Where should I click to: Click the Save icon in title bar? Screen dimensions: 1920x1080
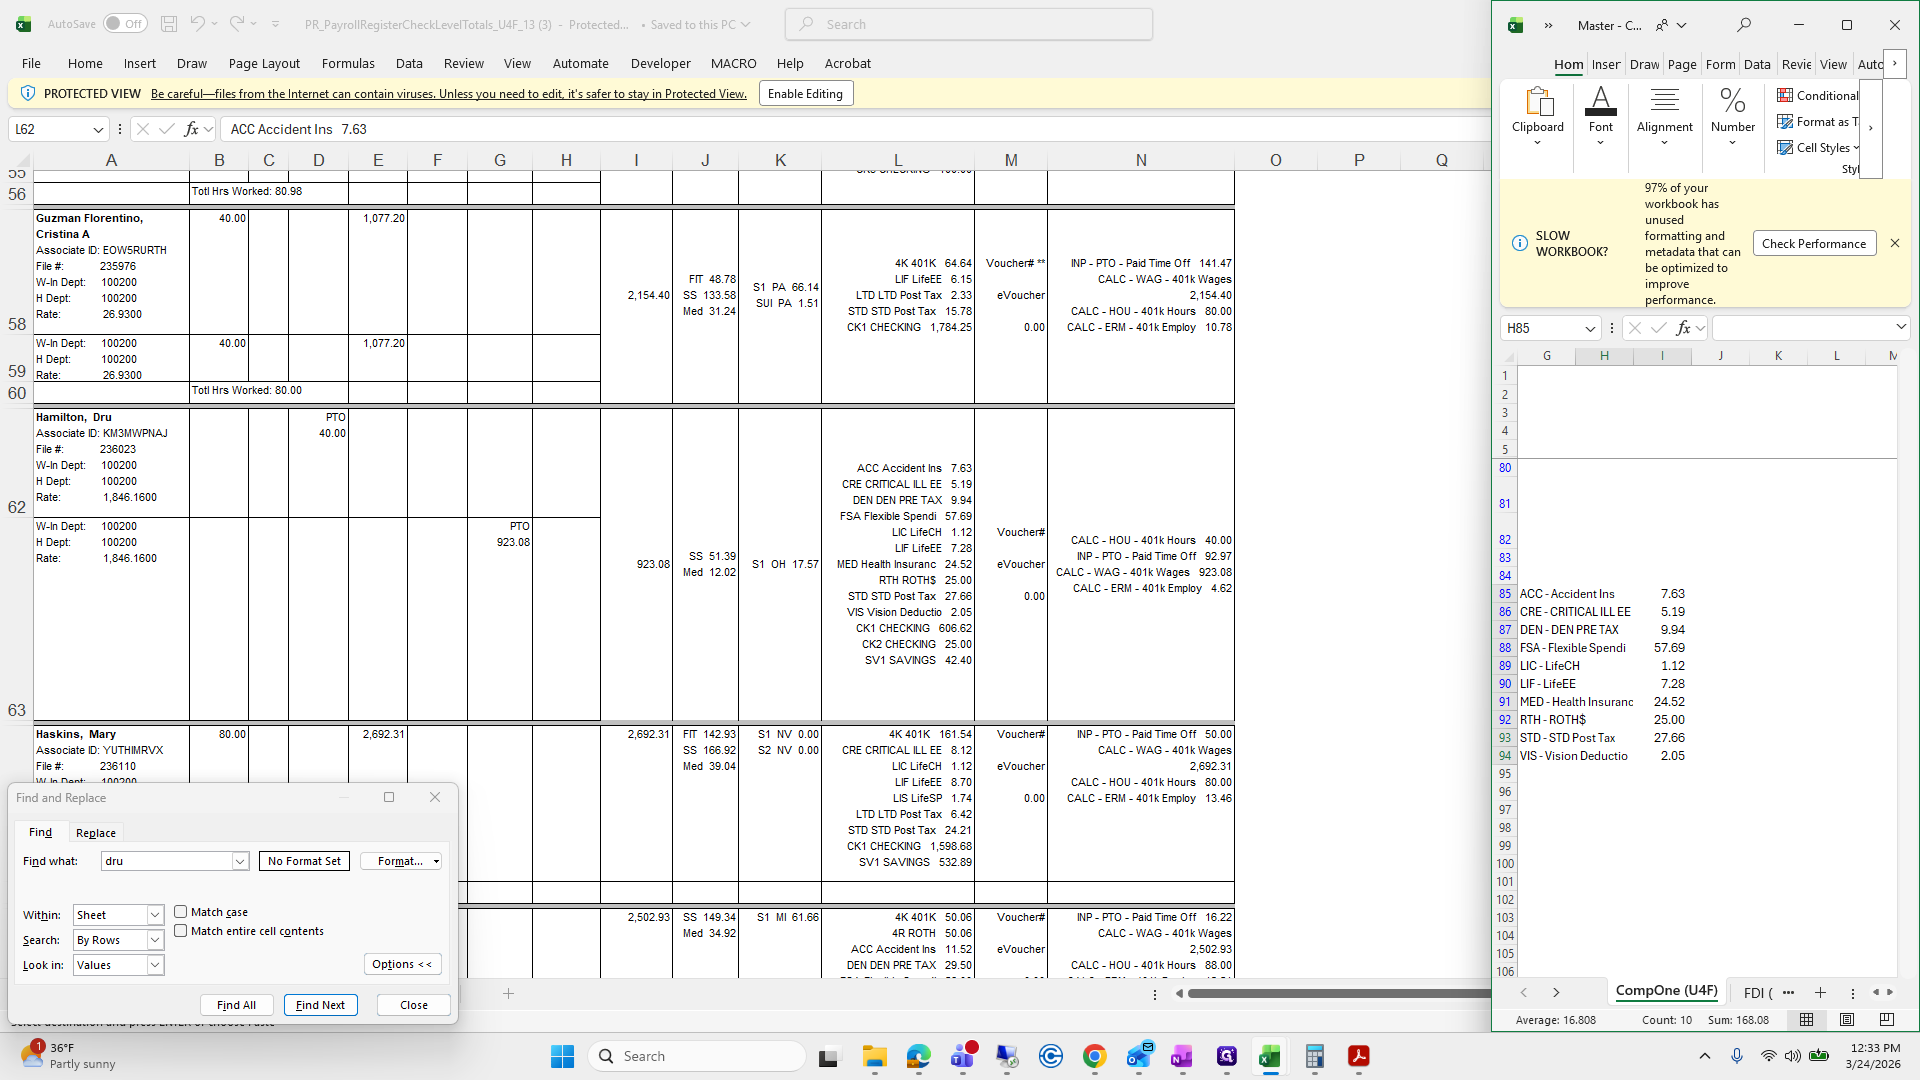click(169, 24)
